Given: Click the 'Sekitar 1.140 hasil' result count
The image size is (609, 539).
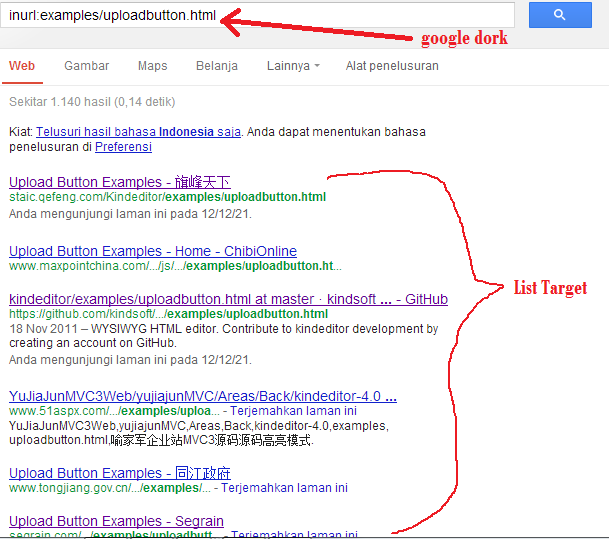Looking at the screenshot, I should tap(92, 102).
